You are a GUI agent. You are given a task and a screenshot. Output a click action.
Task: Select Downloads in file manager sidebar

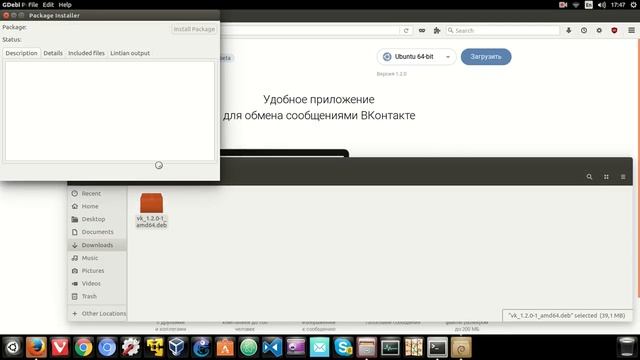pyautogui.click(x=97, y=245)
